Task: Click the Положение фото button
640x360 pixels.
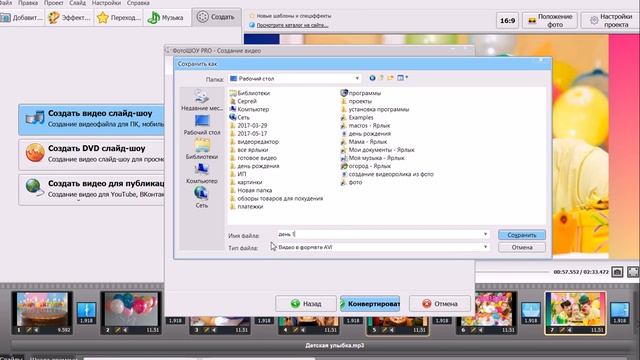Action: tap(549, 20)
